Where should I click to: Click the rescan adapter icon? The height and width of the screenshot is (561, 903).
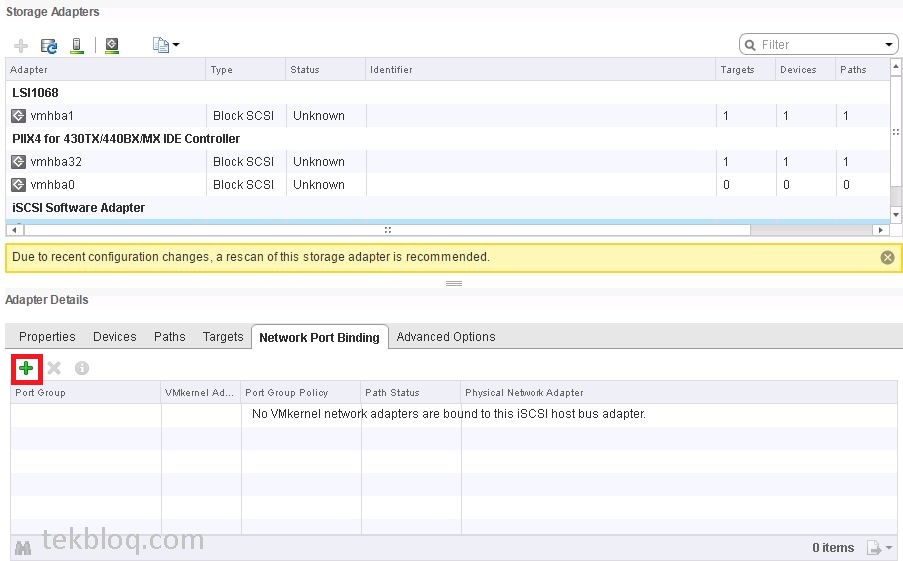112,45
